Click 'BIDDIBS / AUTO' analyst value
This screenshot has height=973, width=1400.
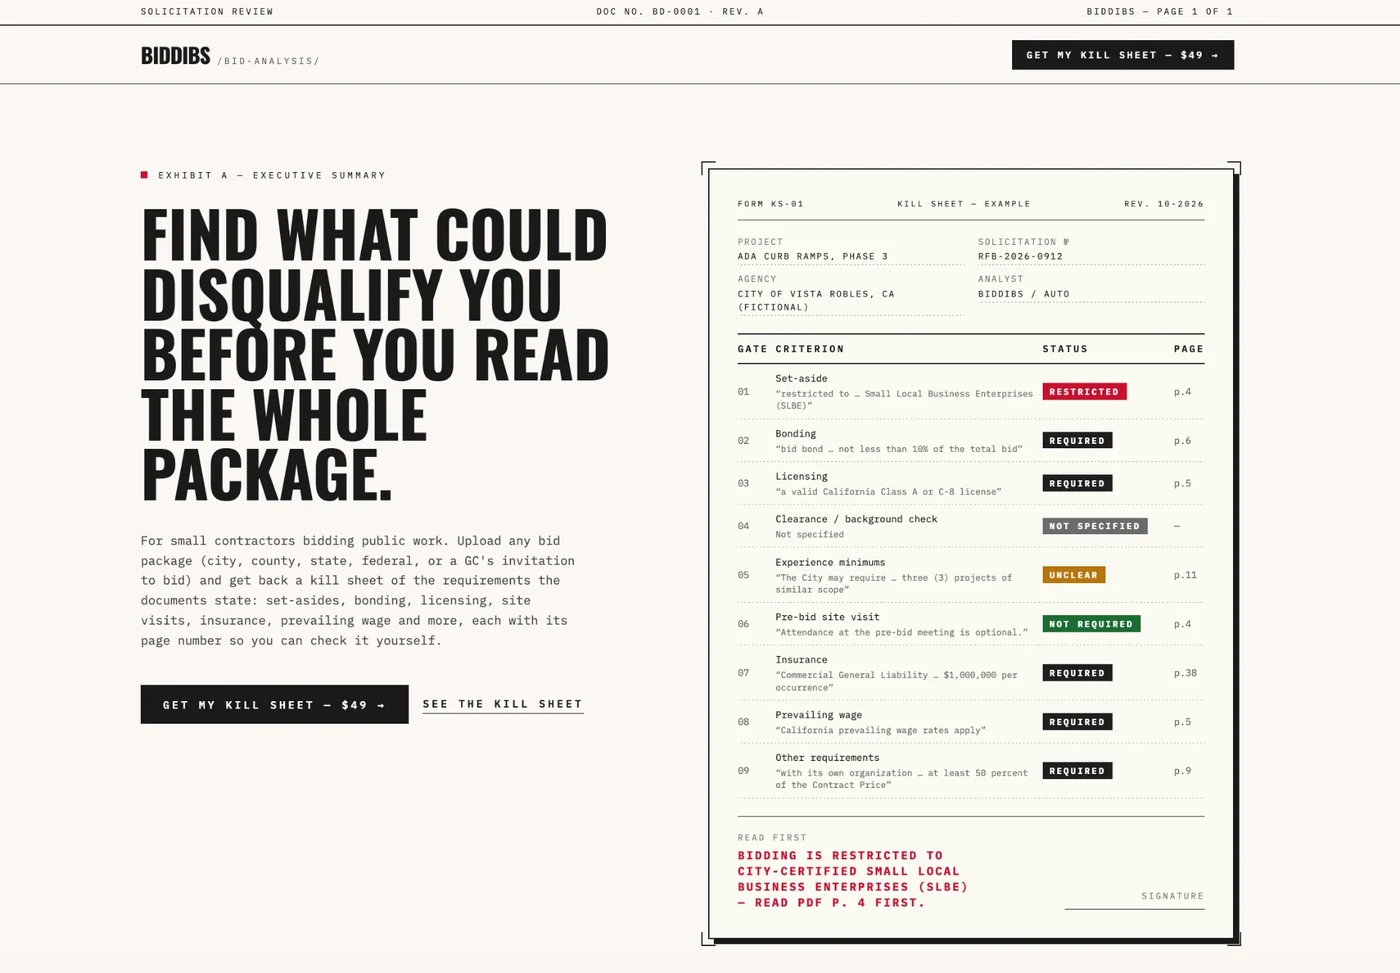coord(1024,294)
